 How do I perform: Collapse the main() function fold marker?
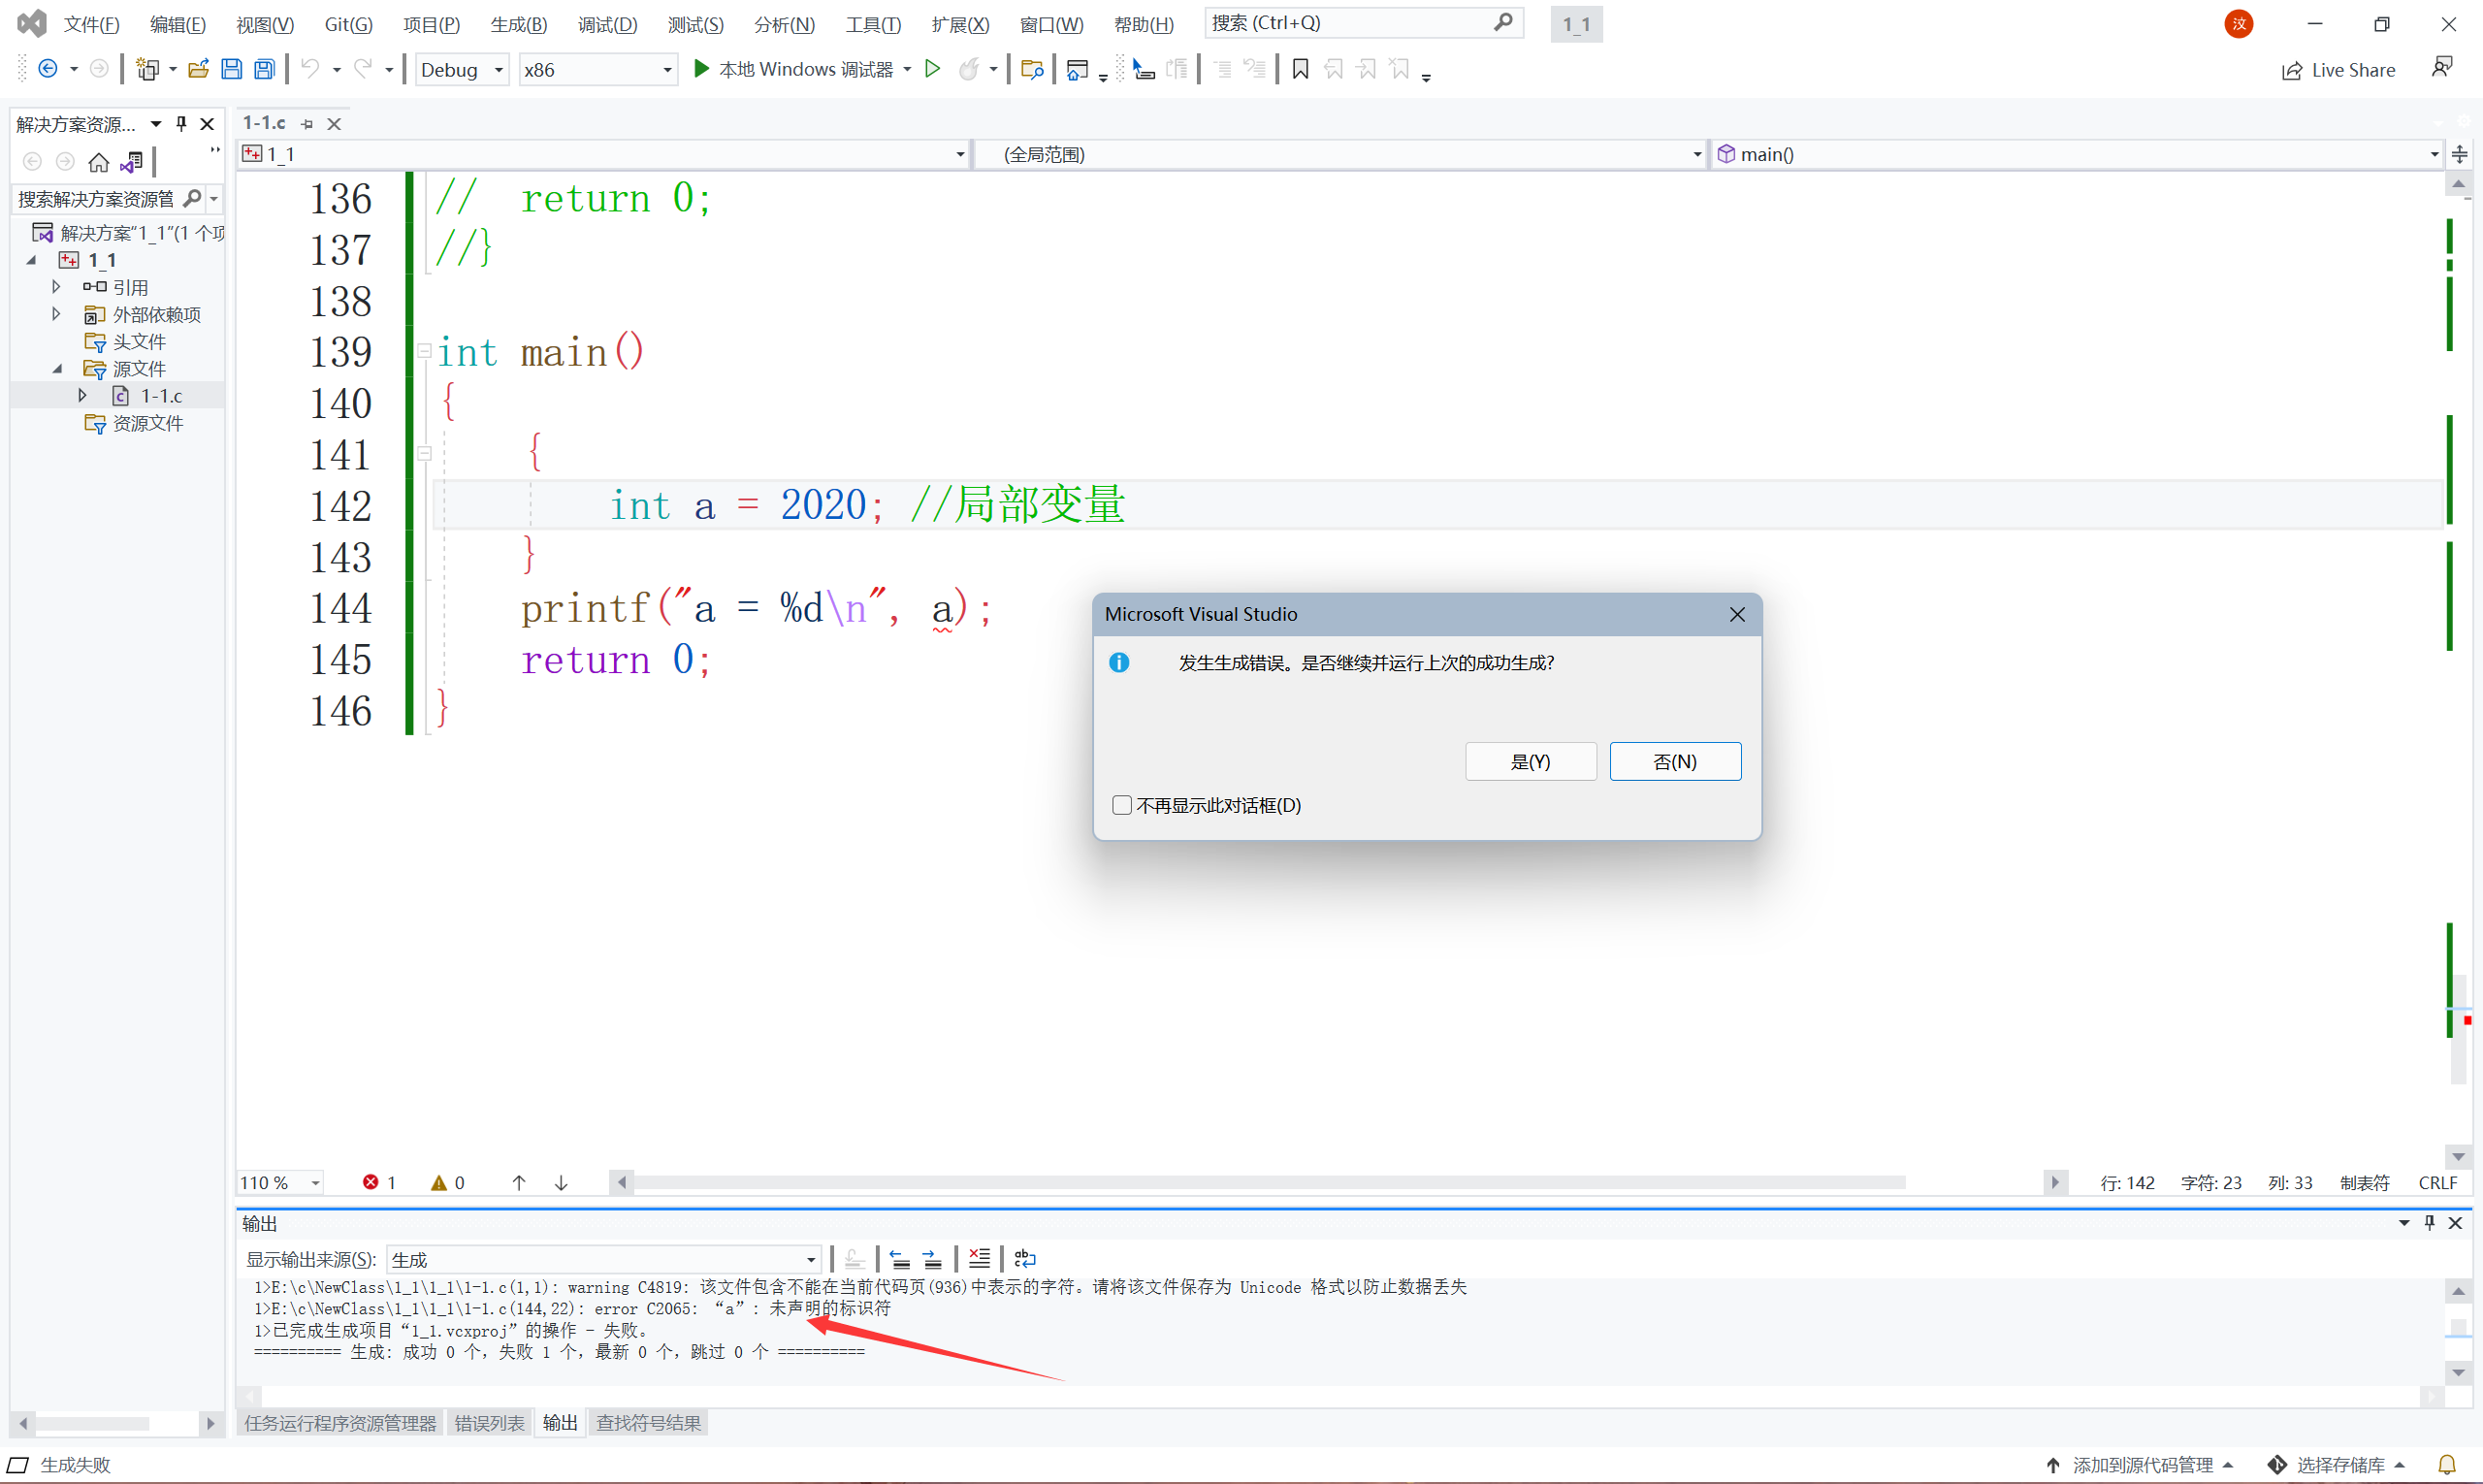click(x=424, y=351)
